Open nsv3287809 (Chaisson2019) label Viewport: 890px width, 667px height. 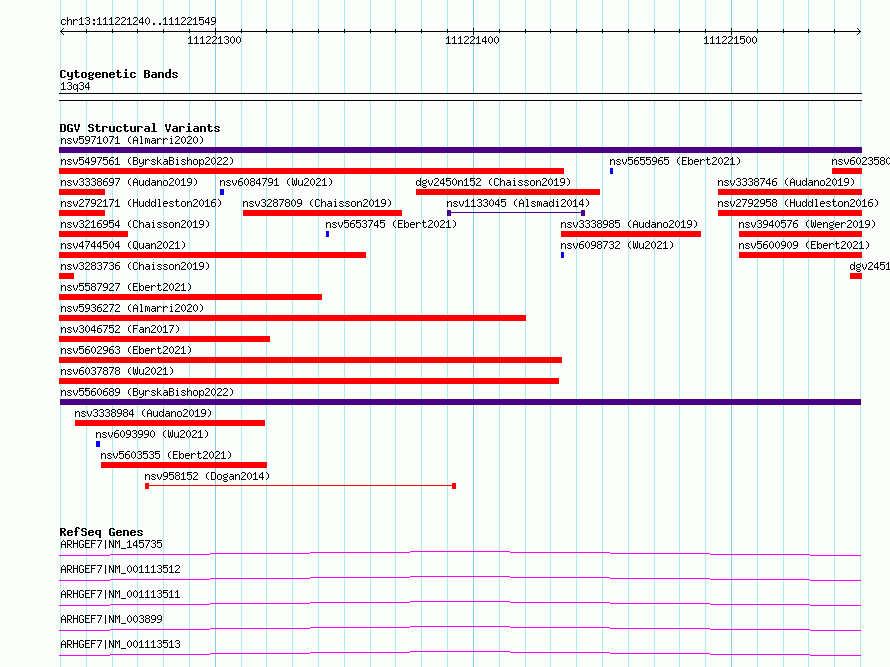317,203
